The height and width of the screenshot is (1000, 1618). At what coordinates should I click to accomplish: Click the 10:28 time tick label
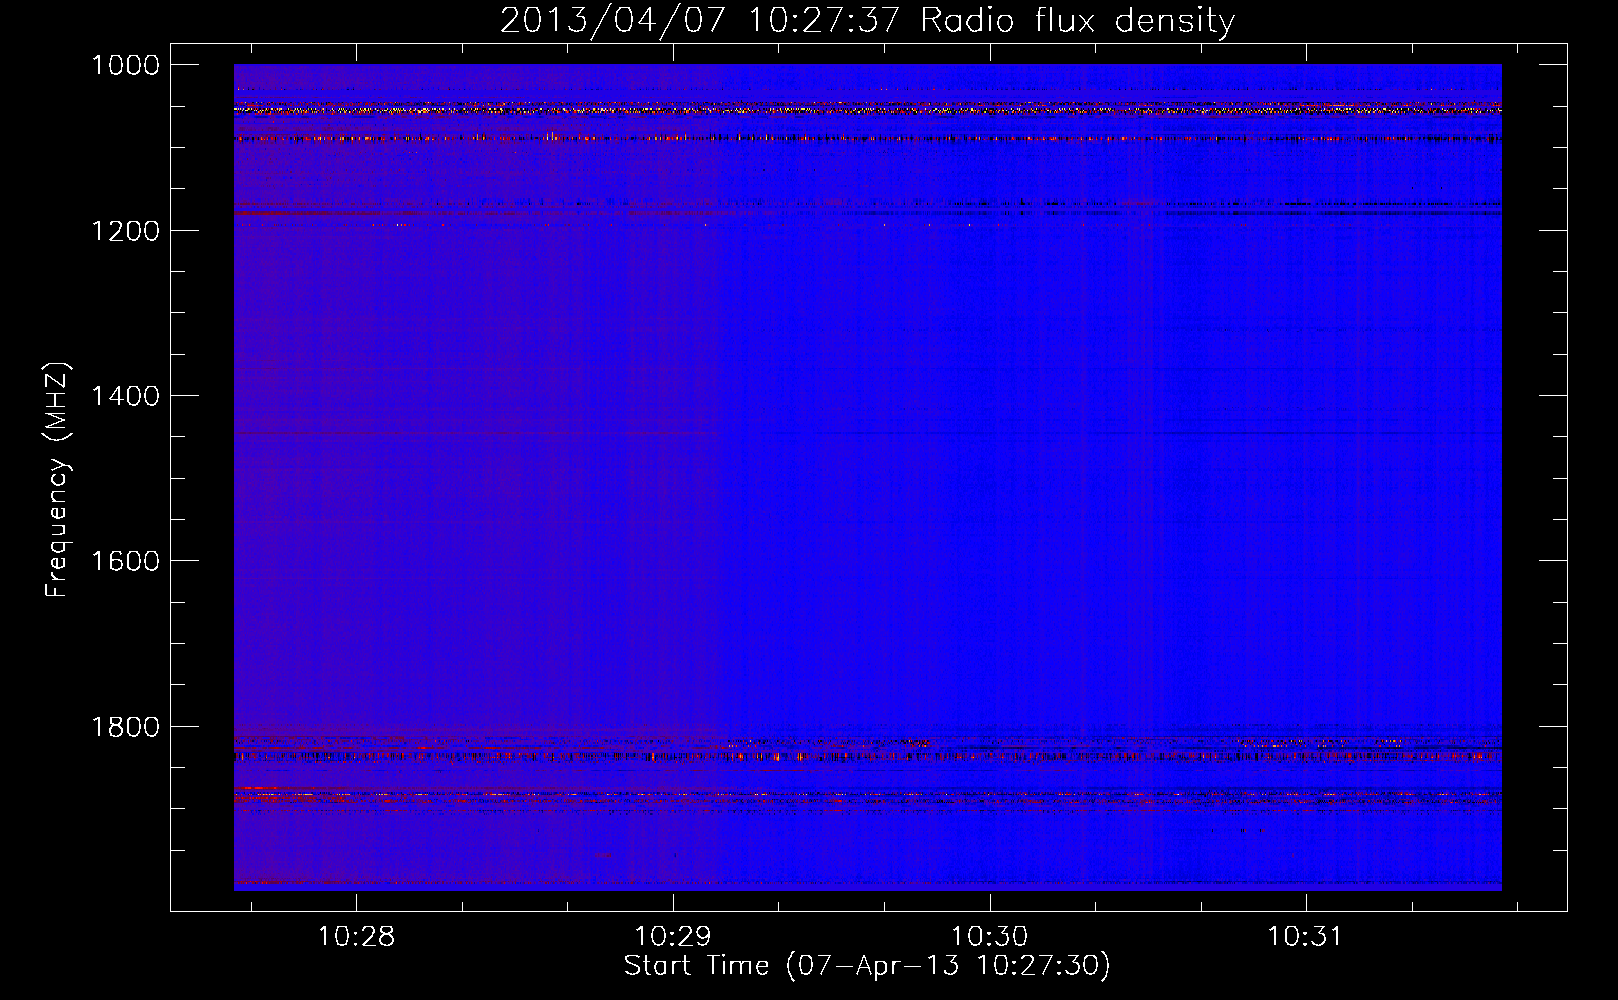(356, 937)
